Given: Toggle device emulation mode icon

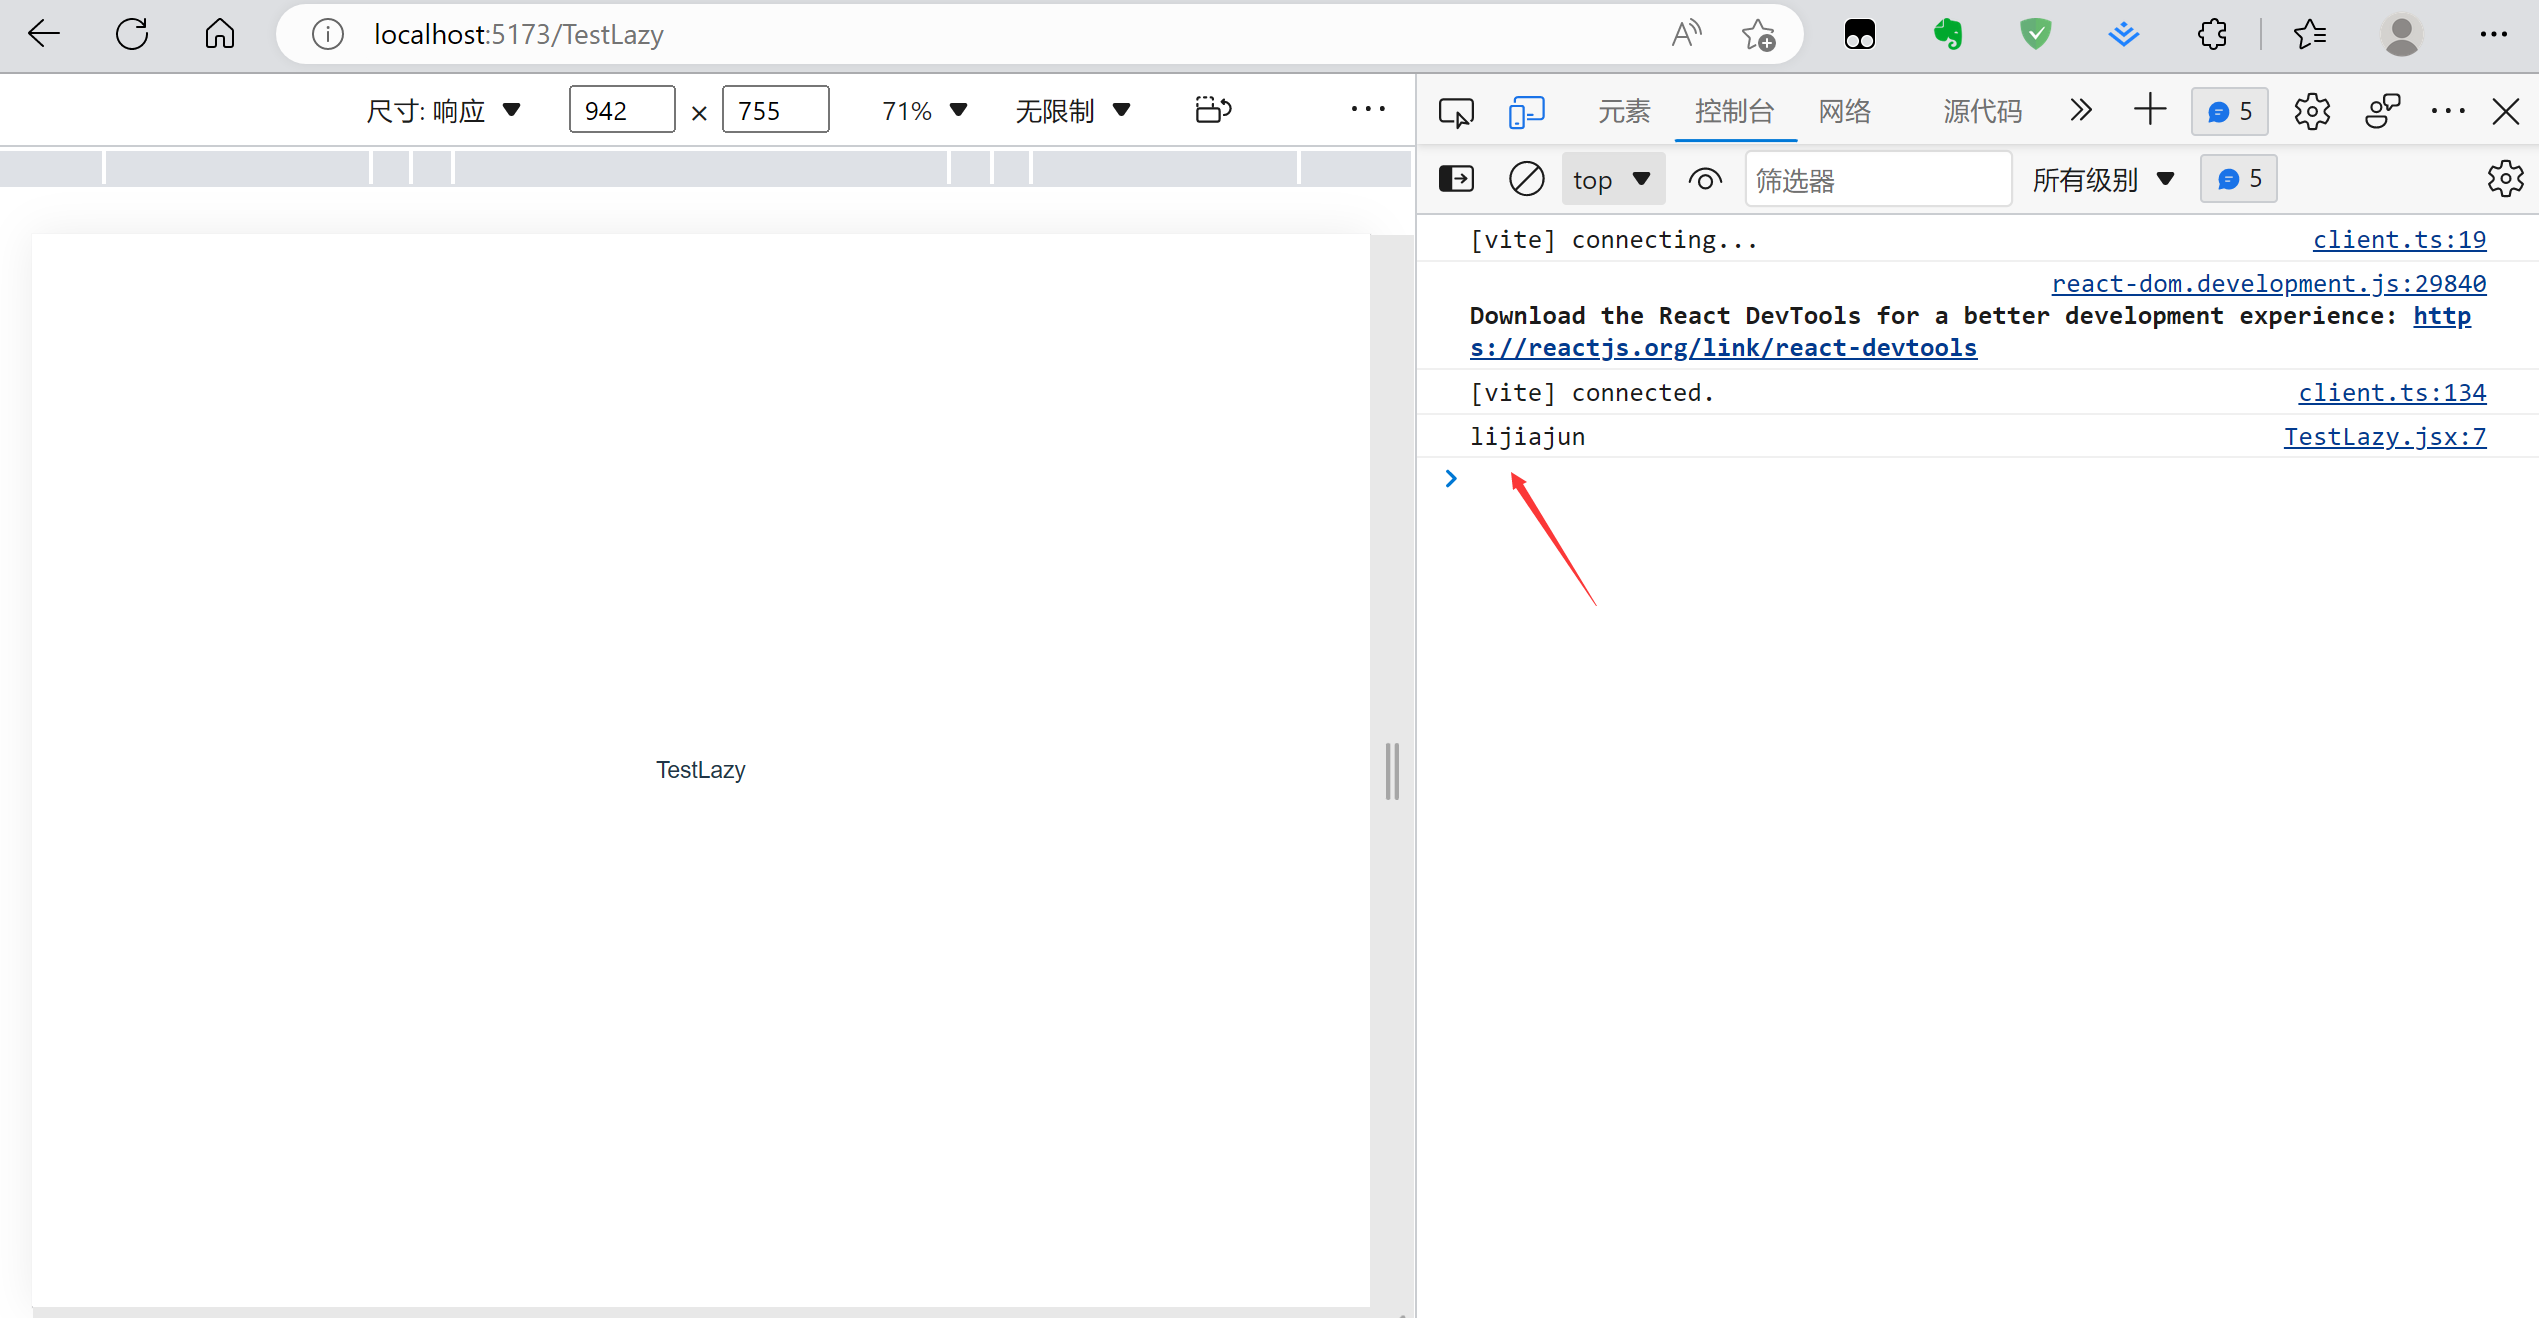Looking at the screenshot, I should tap(1527, 111).
